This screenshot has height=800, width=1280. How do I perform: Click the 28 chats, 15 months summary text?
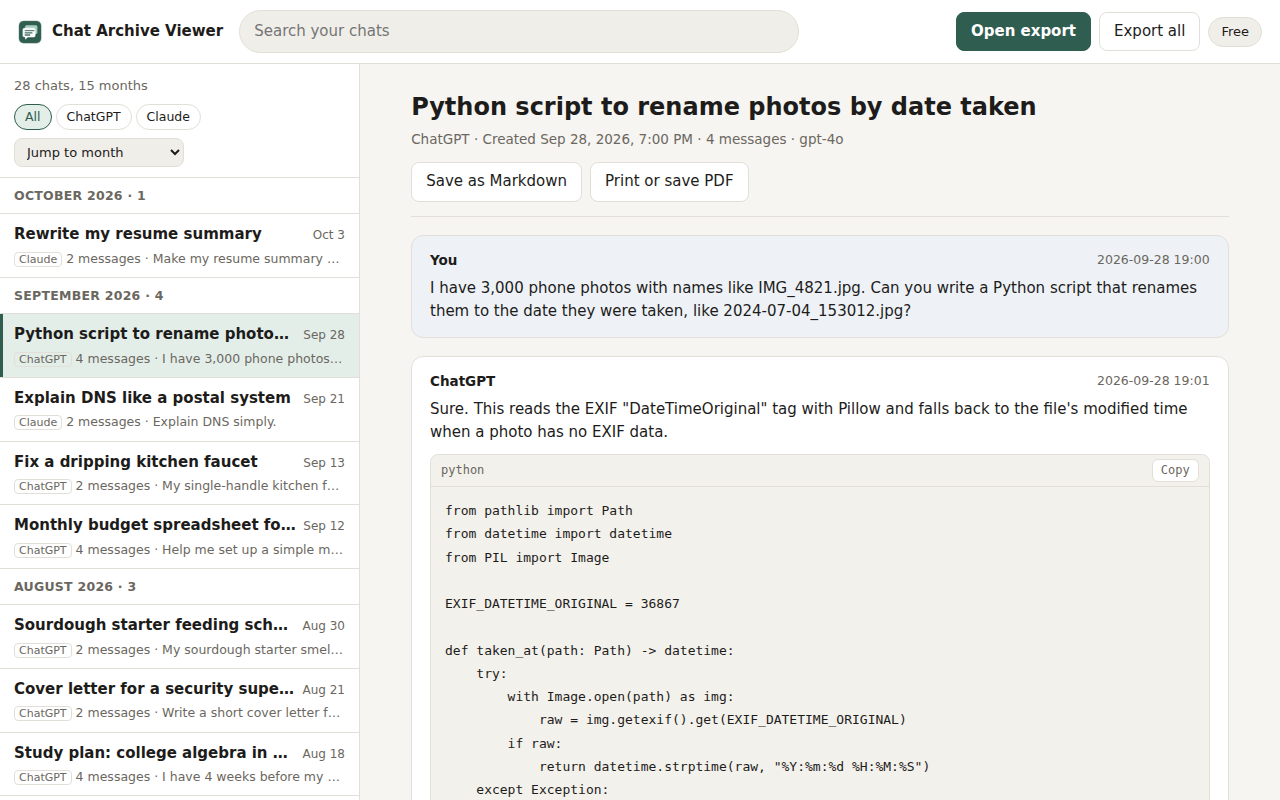[81, 86]
